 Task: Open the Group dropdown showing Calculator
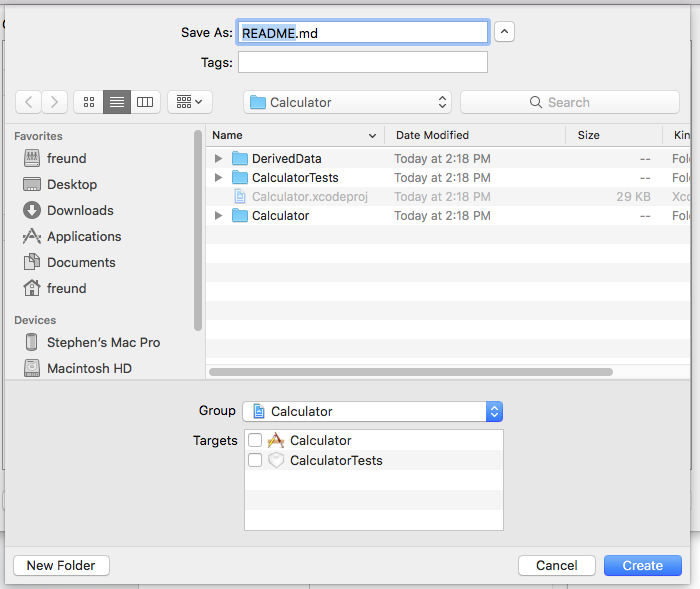(373, 411)
